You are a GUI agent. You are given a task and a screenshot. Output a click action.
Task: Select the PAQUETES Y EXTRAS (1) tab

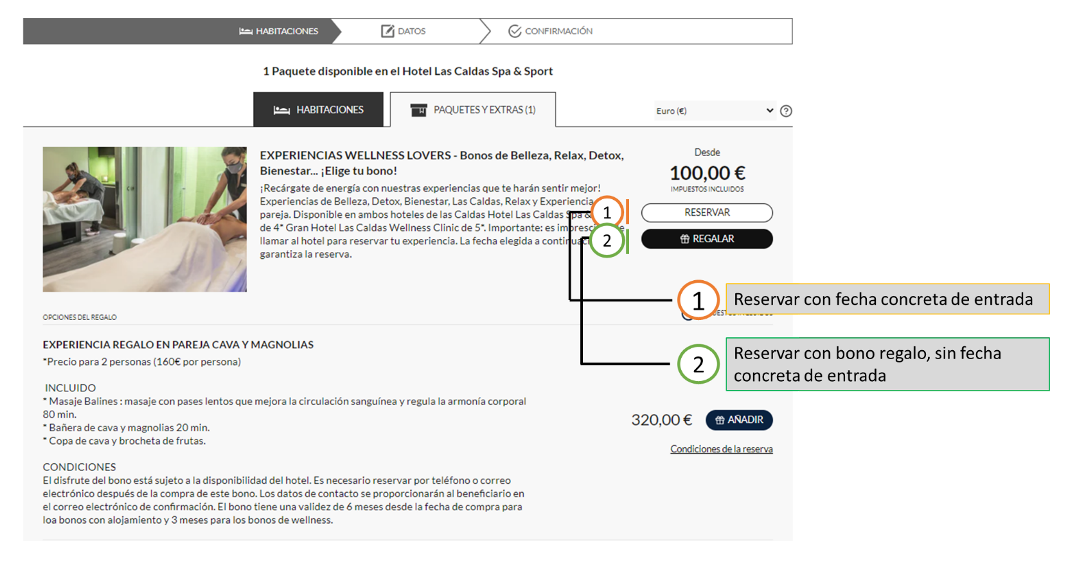pos(473,110)
